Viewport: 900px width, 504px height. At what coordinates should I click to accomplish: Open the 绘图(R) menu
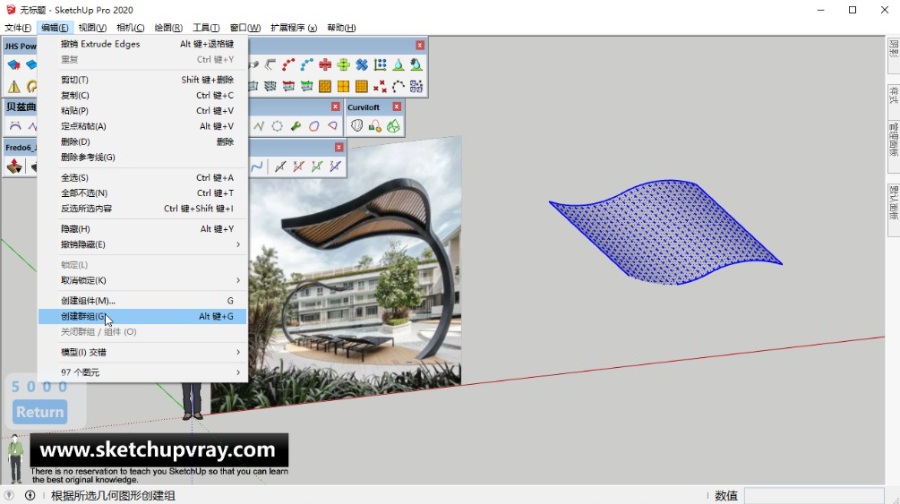click(168, 28)
